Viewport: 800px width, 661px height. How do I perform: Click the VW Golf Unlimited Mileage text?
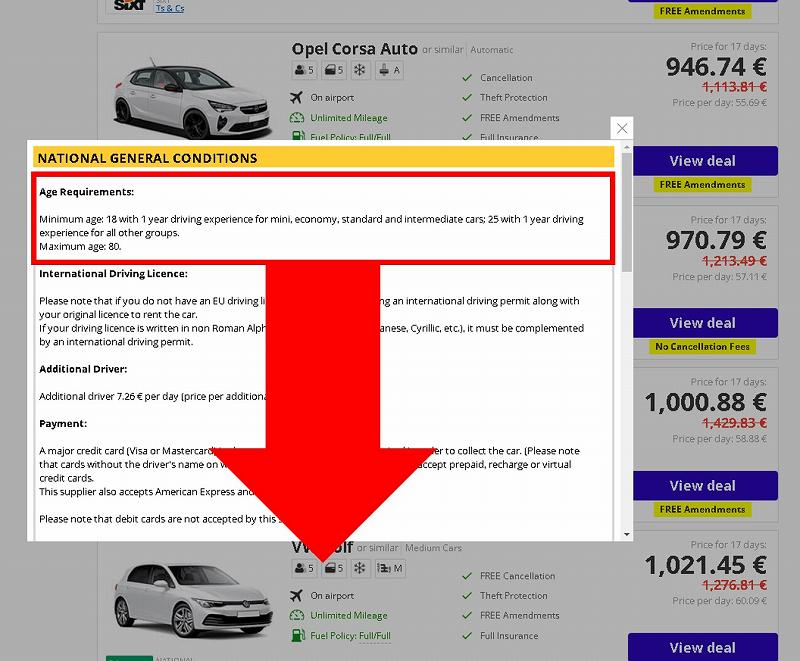(x=349, y=616)
